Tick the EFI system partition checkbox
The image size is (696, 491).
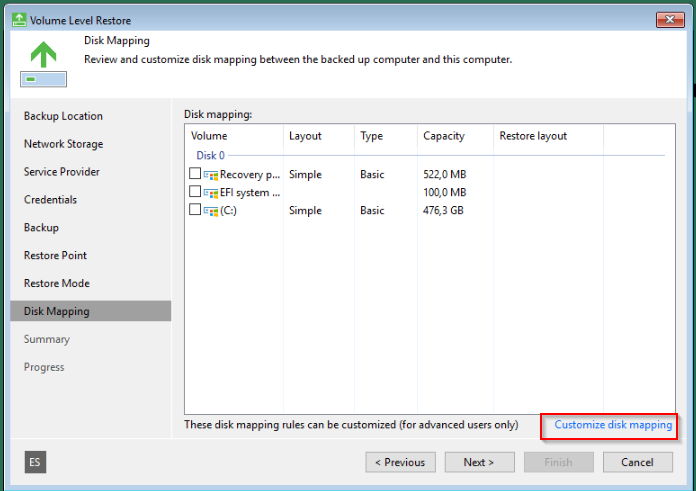pyautogui.click(x=195, y=193)
